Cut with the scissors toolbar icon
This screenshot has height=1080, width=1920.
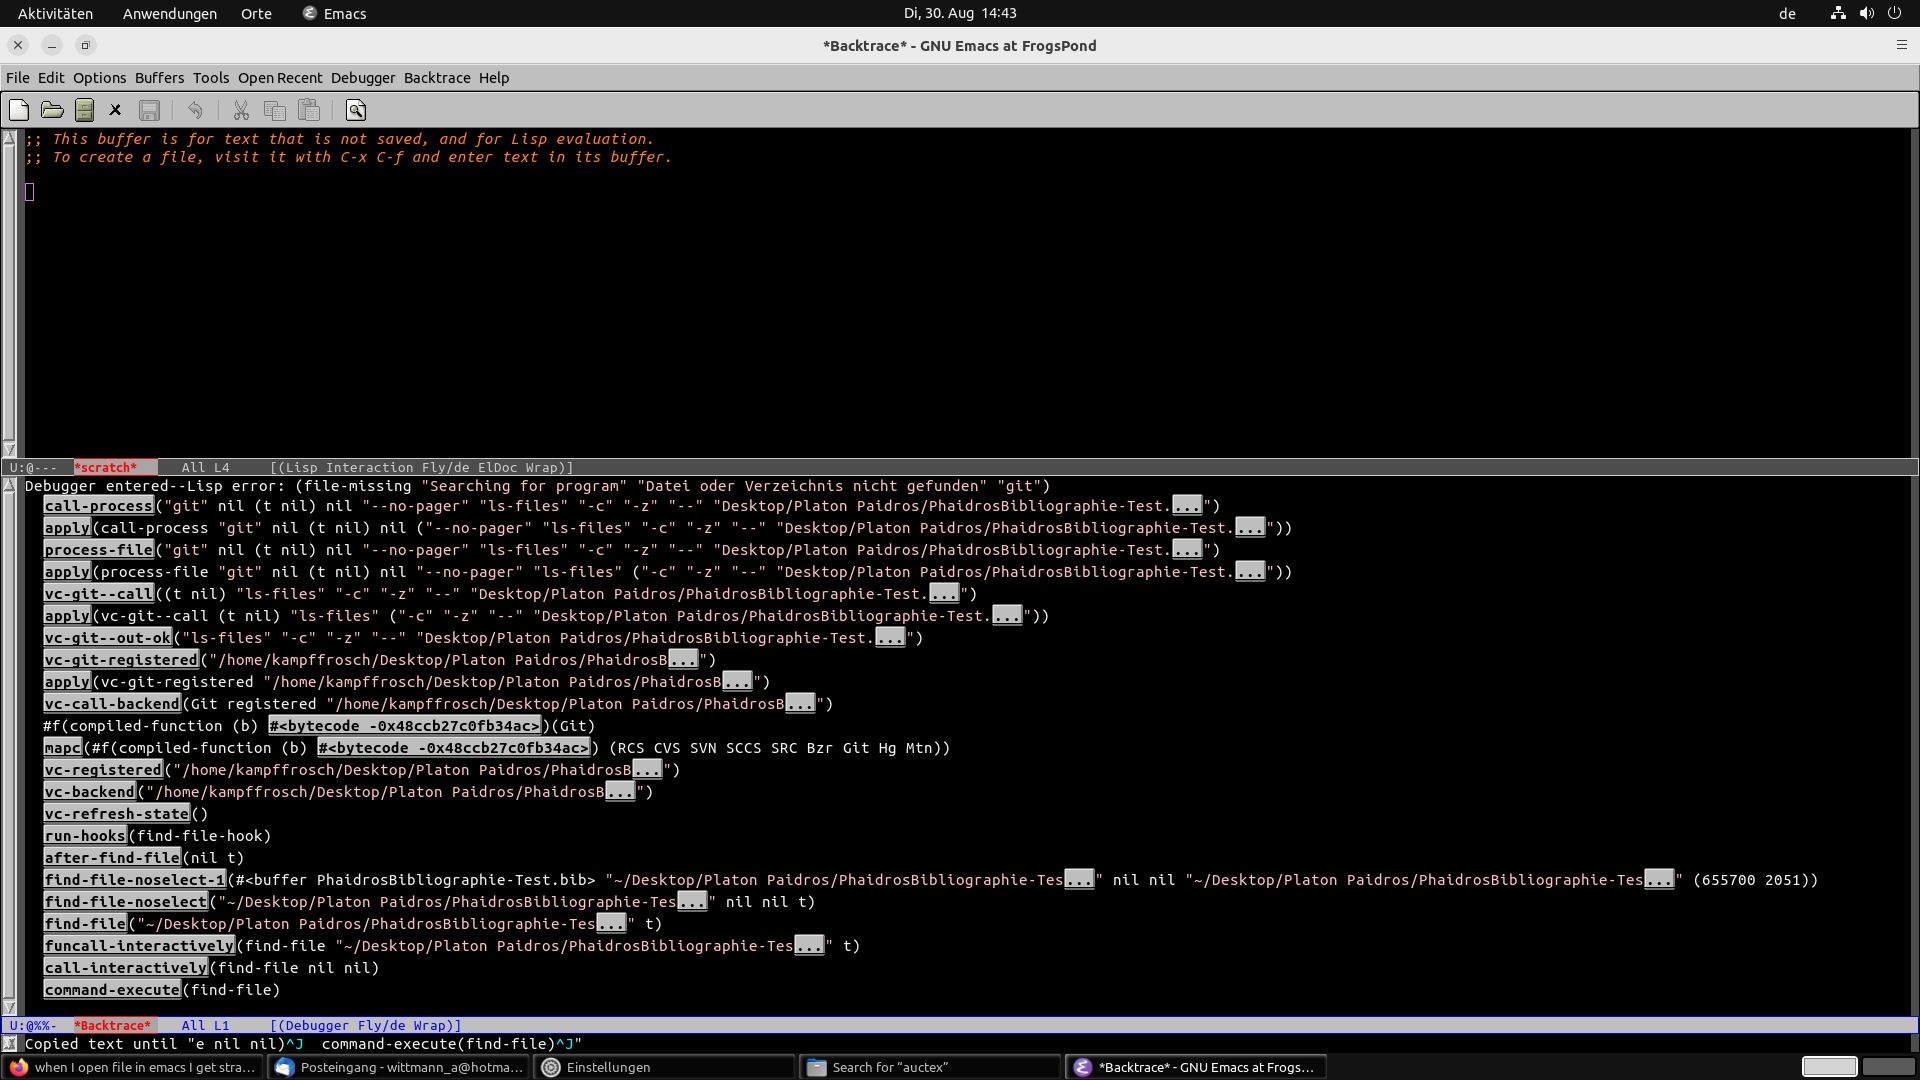(x=241, y=110)
